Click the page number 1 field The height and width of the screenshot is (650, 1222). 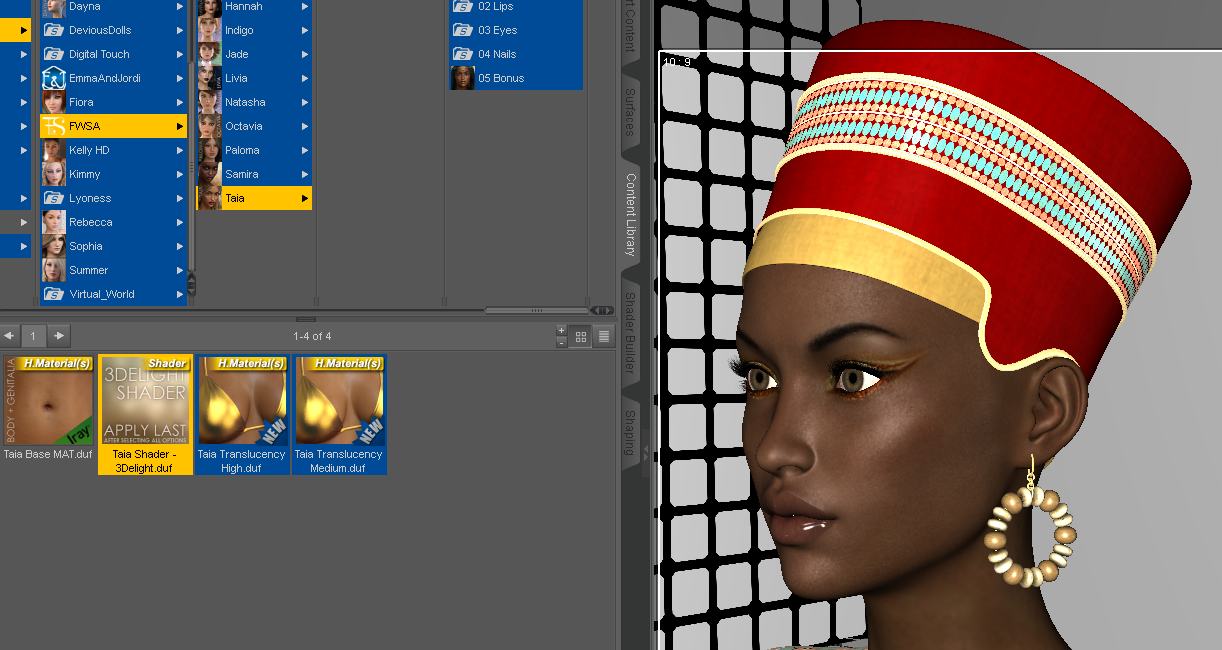coord(33,336)
